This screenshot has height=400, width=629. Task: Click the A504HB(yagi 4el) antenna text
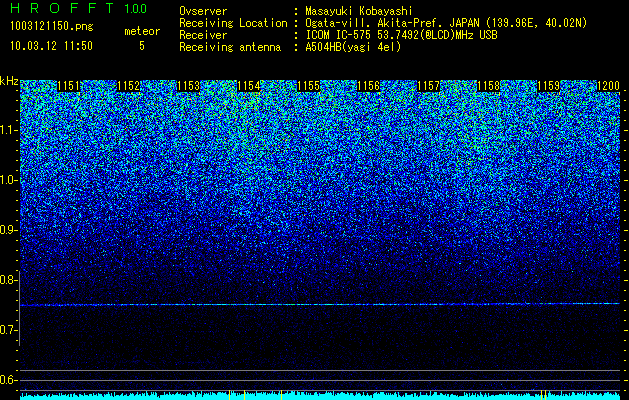point(353,47)
